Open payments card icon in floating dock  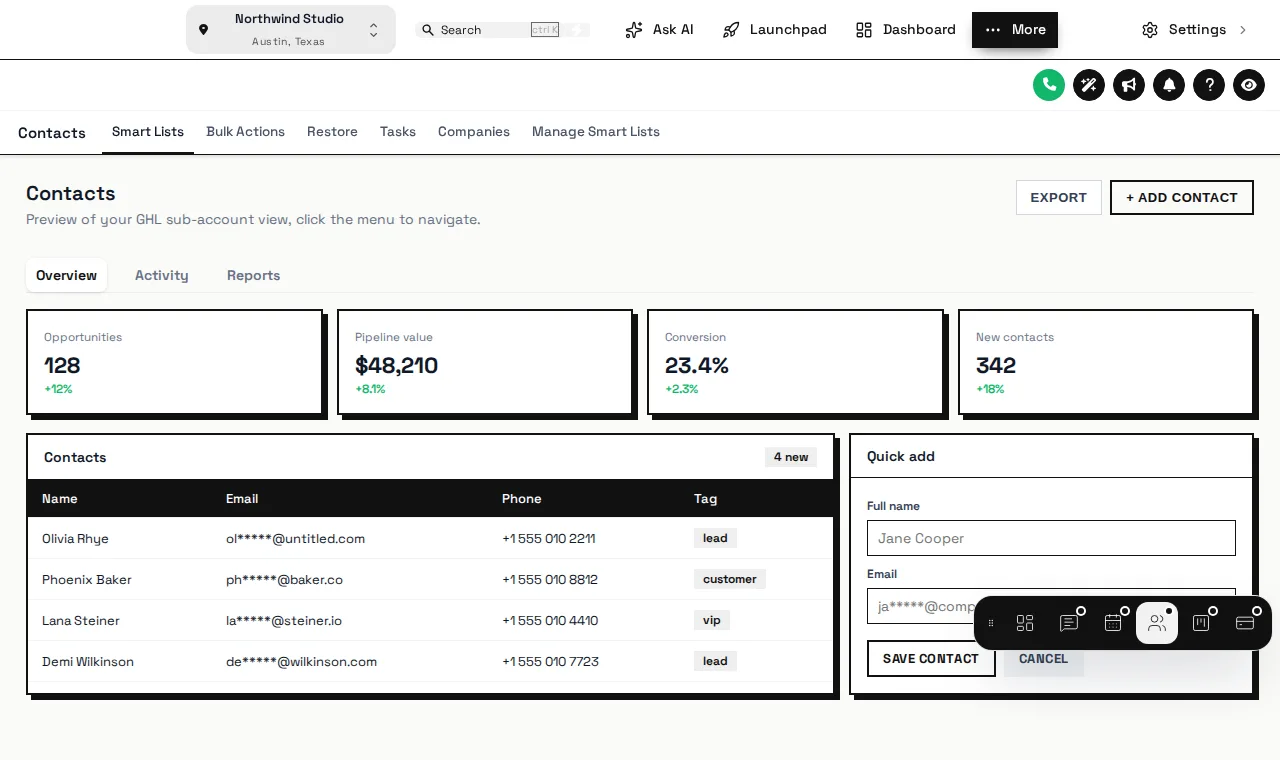1245,623
